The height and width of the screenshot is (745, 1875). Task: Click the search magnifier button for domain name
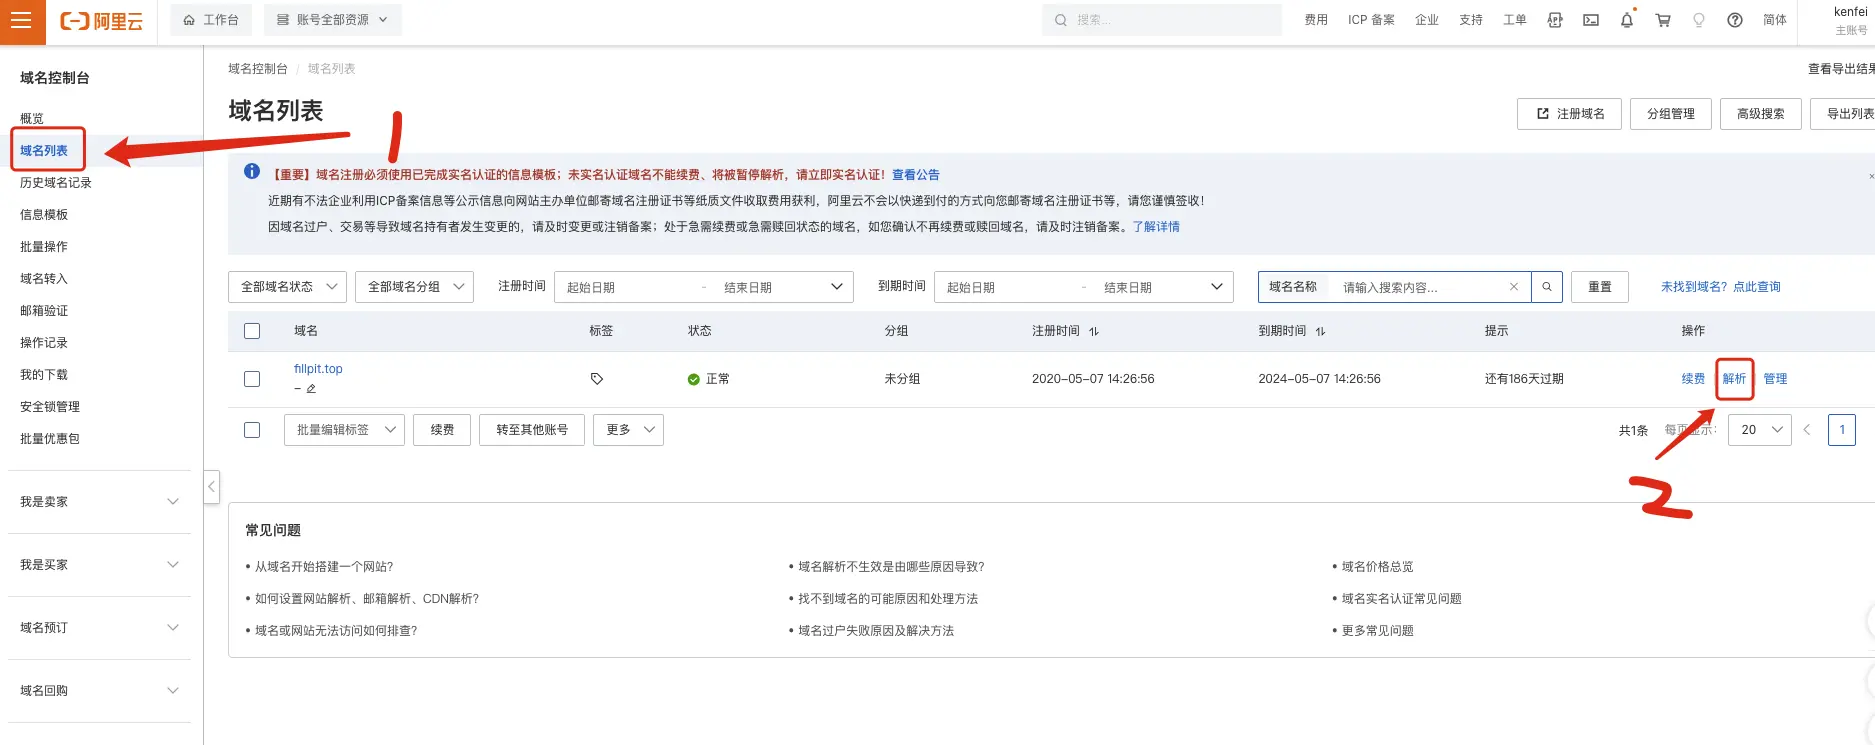click(1547, 287)
